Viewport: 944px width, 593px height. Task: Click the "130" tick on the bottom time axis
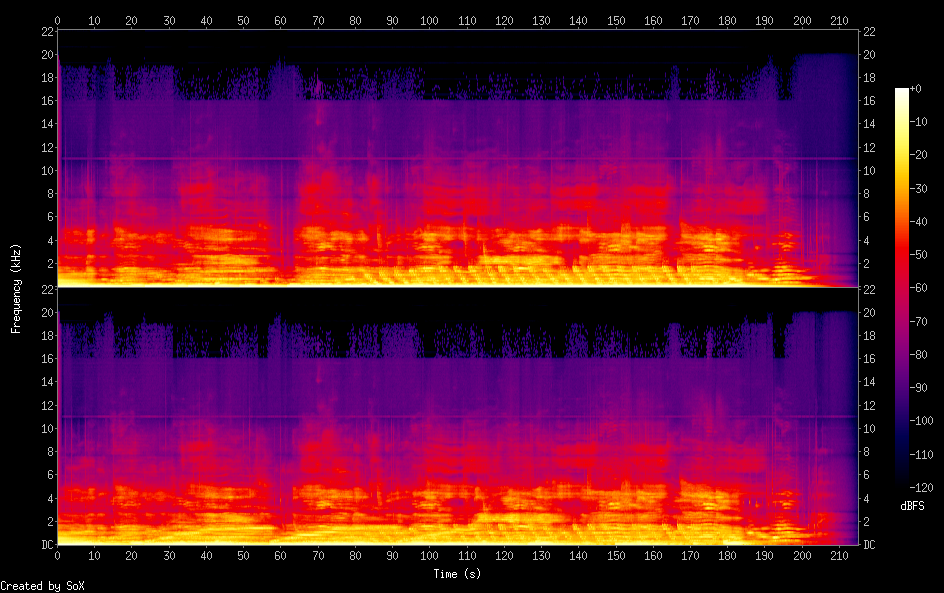point(541,556)
